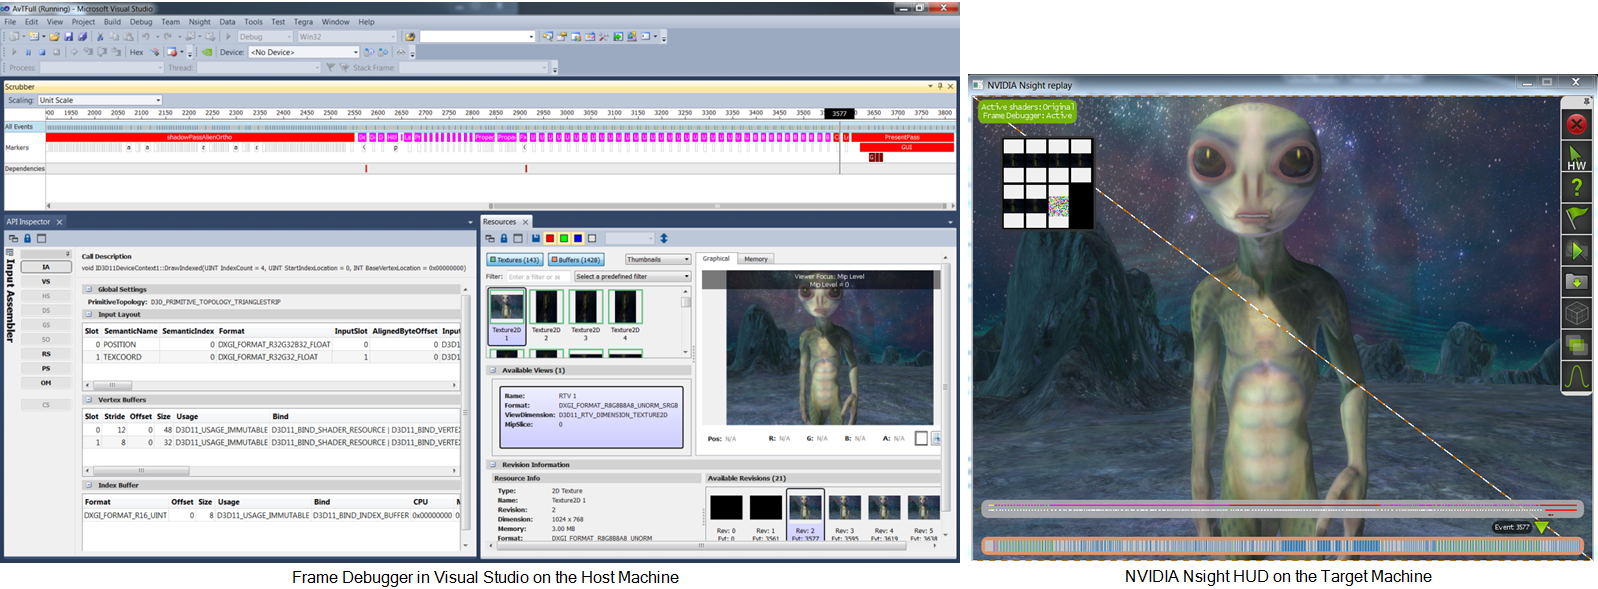Select the PS pipeline stage button
This screenshot has height=589, width=1598.
pyautogui.click(x=46, y=368)
